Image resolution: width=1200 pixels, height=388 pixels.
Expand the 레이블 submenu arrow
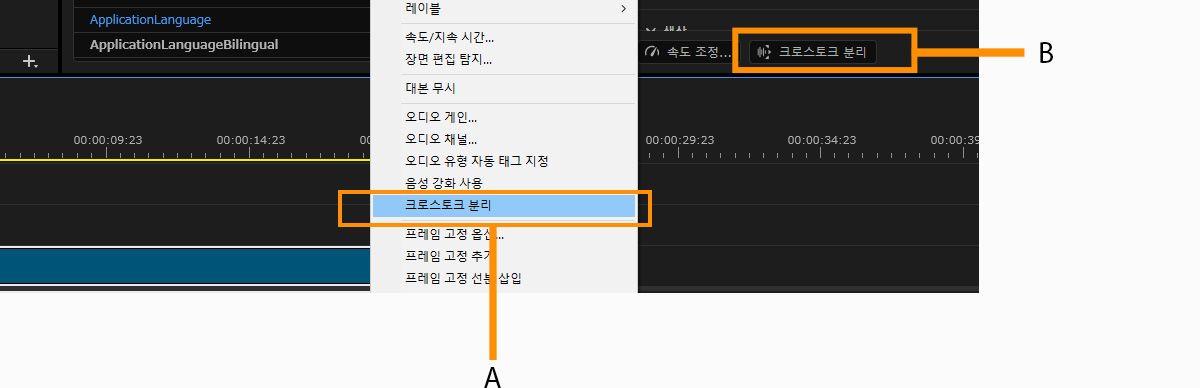pyautogui.click(x=624, y=9)
